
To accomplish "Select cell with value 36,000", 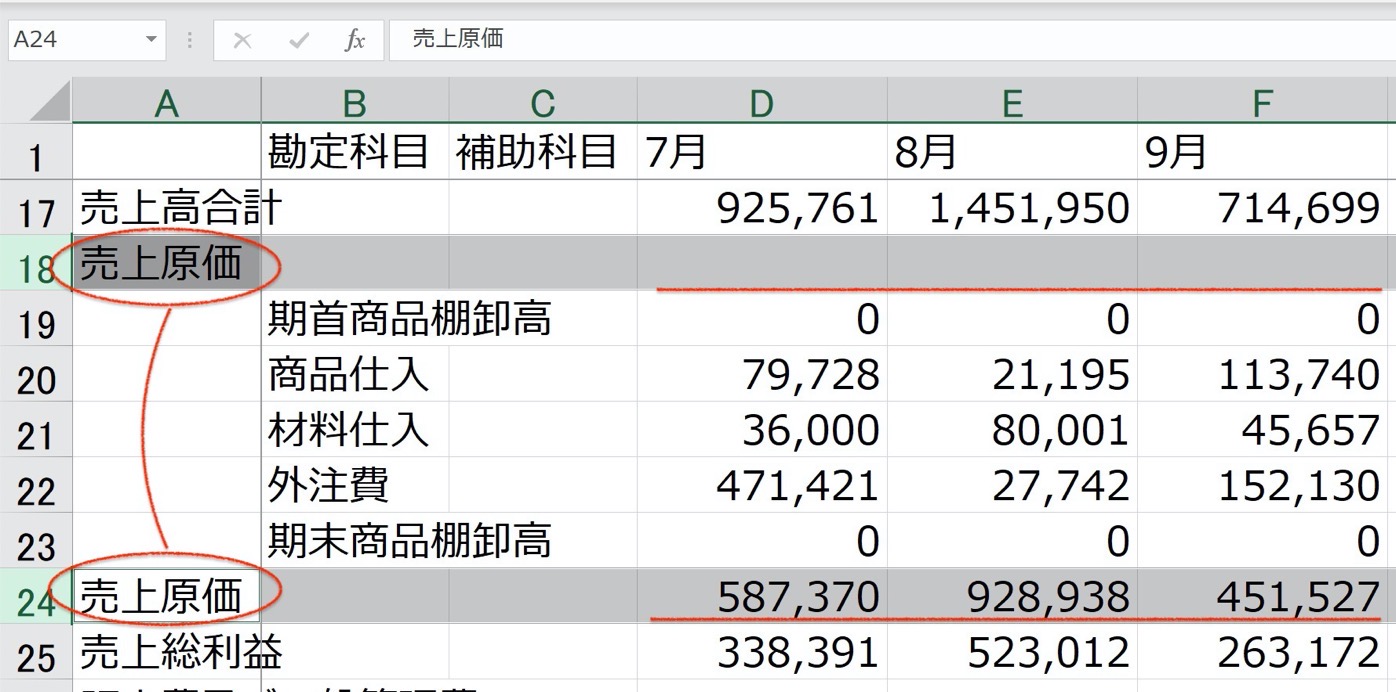I will tap(762, 430).
